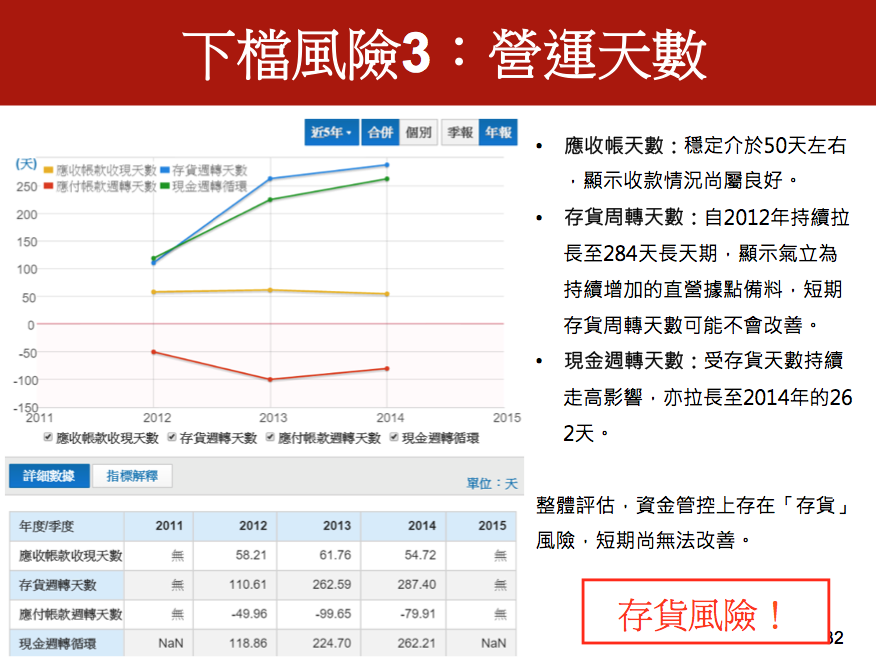Select the 個別 report button
Screen dimensions: 876x664
(x=419, y=133)
